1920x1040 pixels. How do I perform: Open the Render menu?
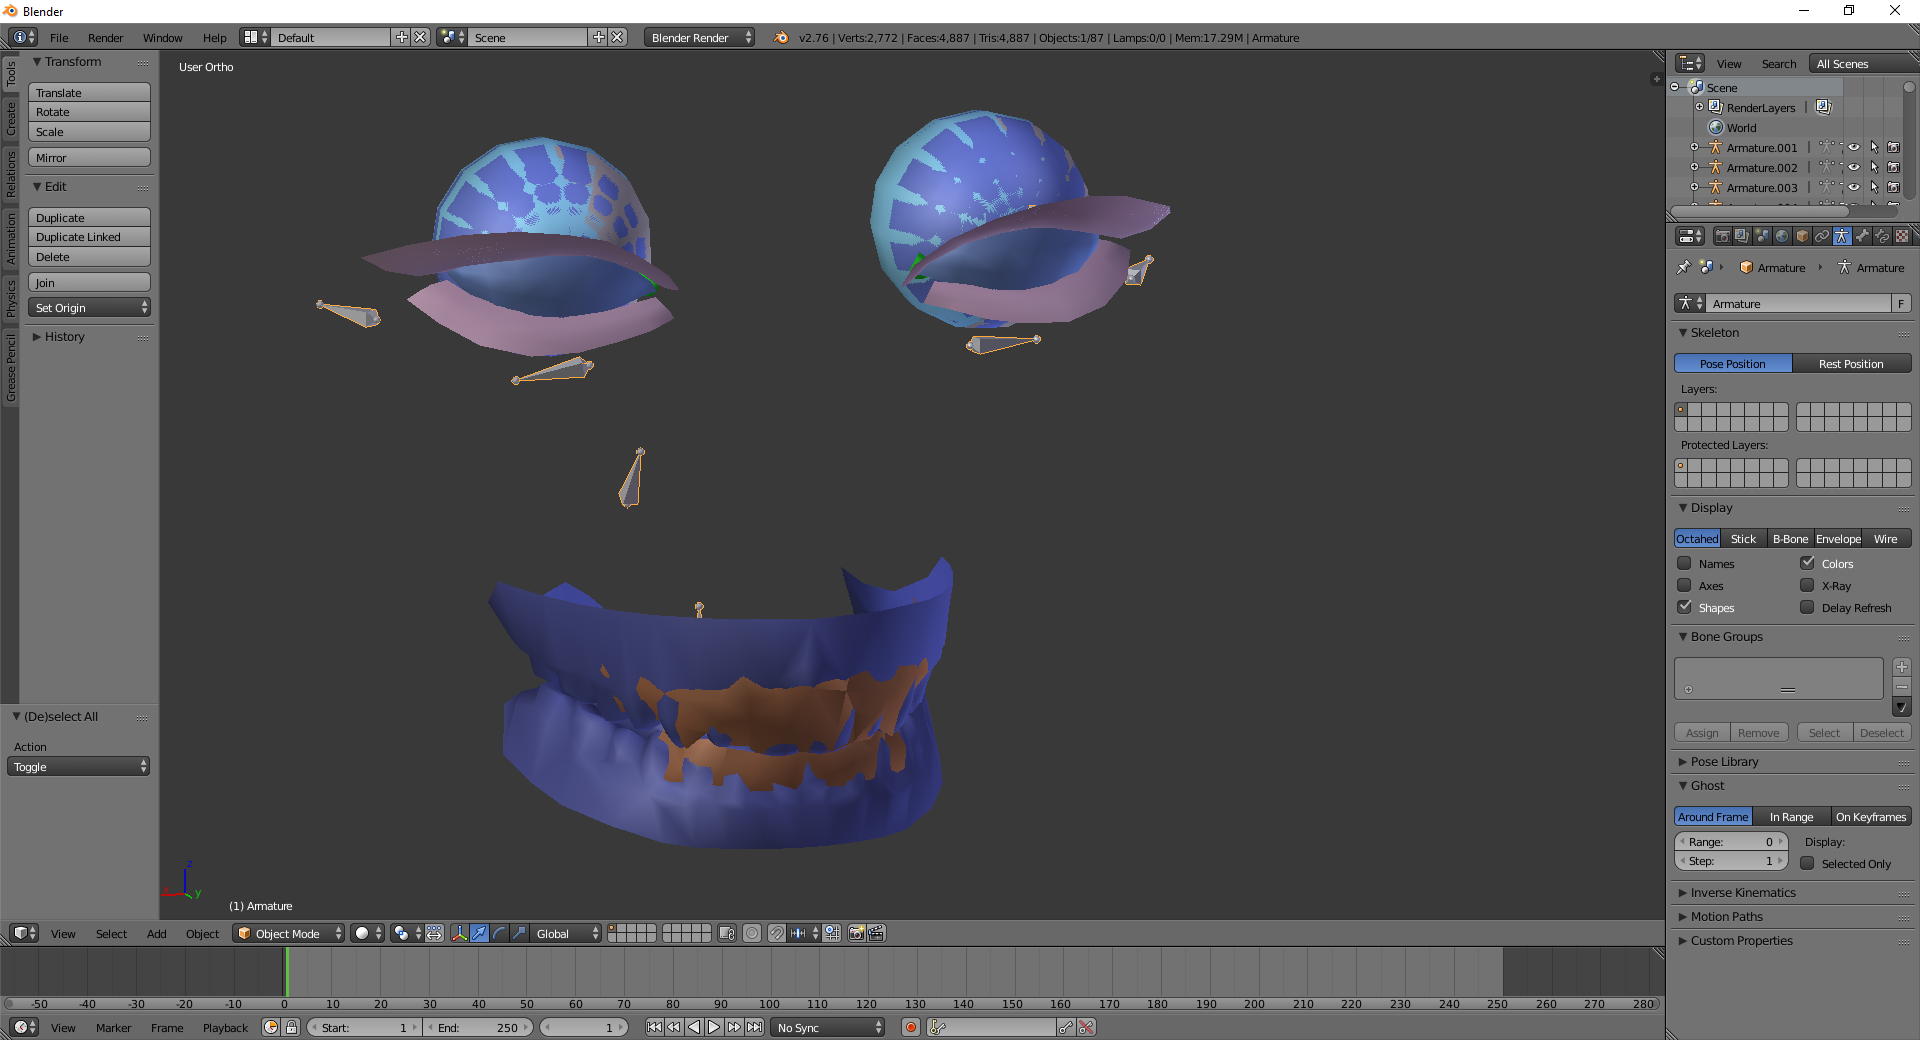(x=105, y=37)
